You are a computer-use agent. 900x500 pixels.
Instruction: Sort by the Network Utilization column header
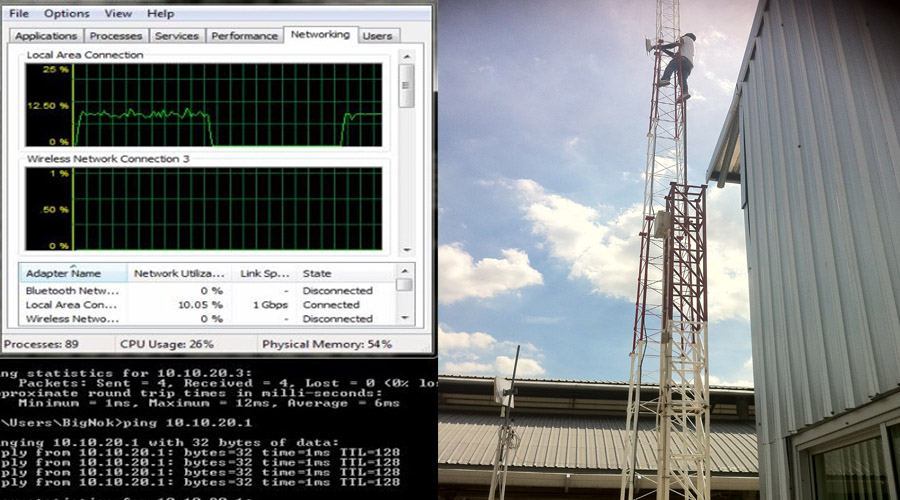180,273
